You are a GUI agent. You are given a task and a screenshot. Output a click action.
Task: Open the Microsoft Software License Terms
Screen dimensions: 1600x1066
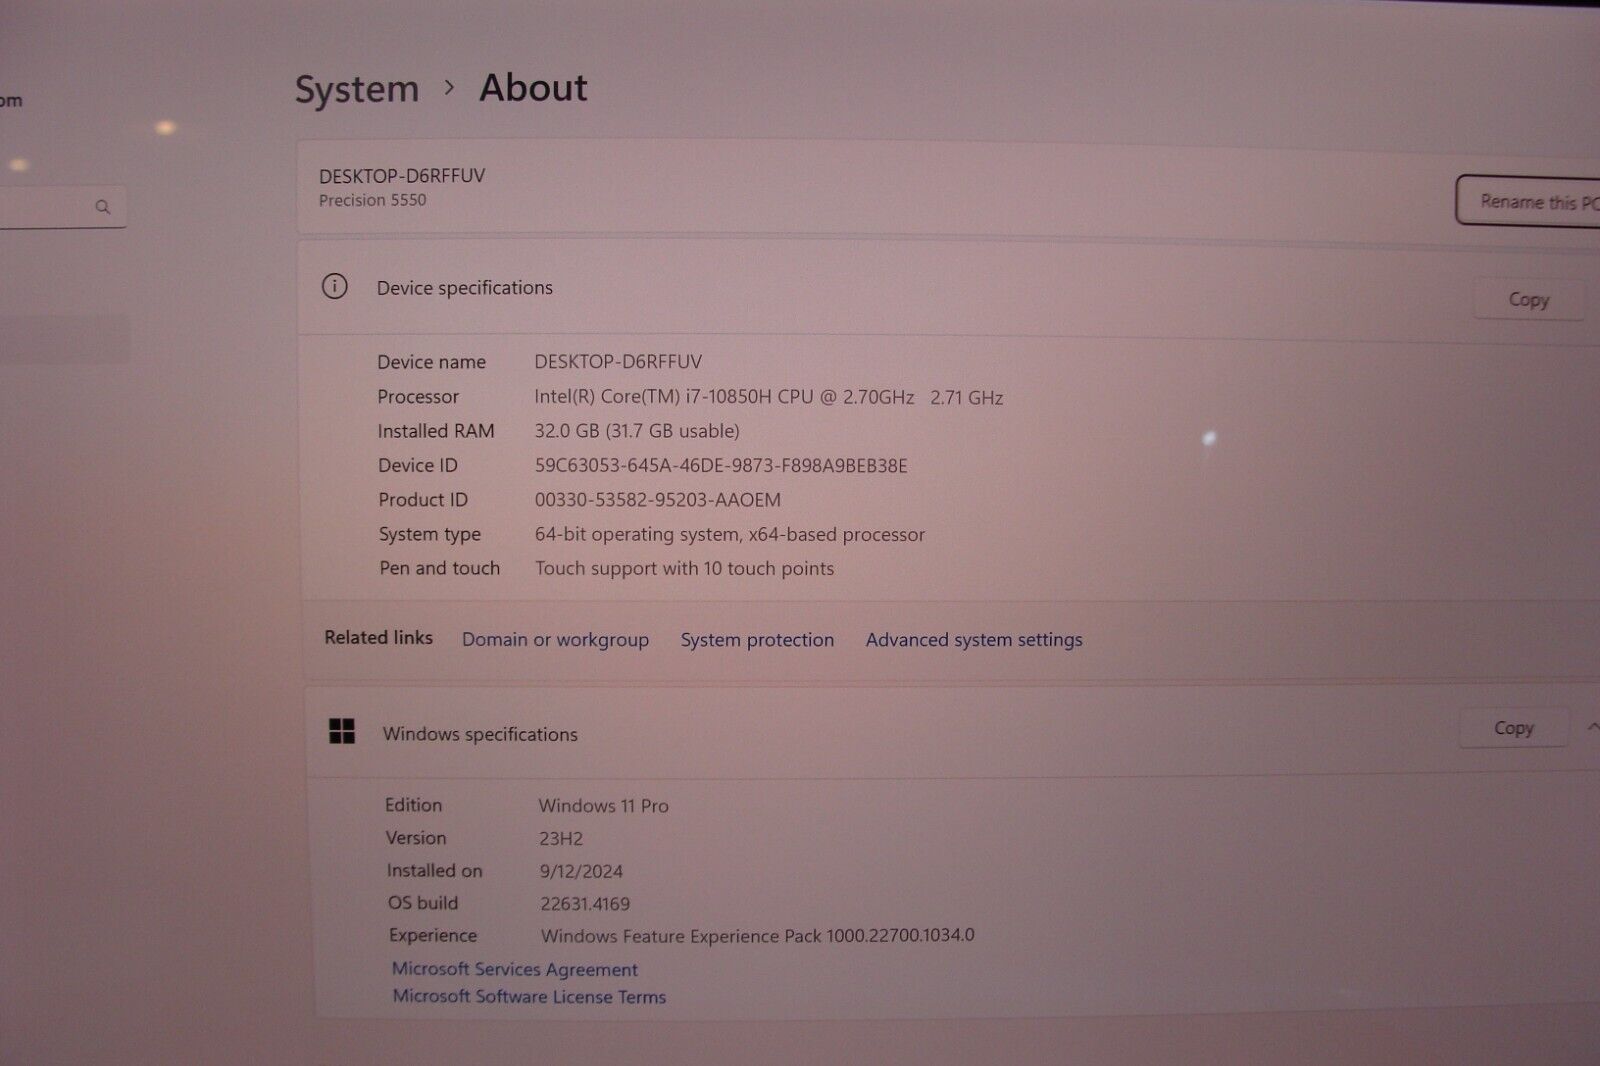(x=528, y=996)
